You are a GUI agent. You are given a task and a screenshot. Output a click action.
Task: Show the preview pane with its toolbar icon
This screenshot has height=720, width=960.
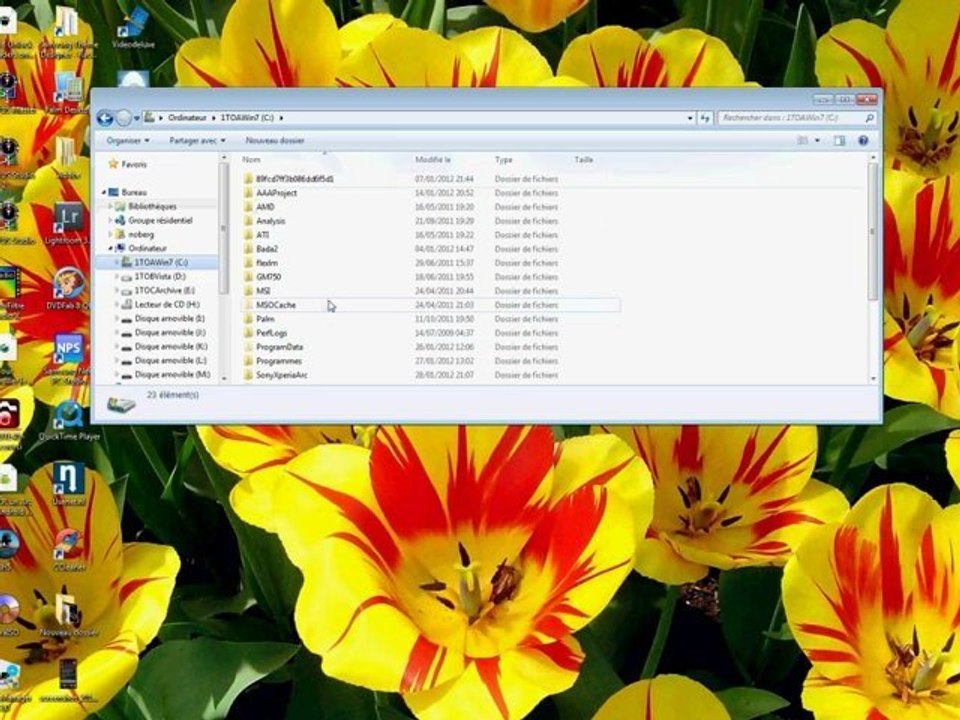[839, 141]
